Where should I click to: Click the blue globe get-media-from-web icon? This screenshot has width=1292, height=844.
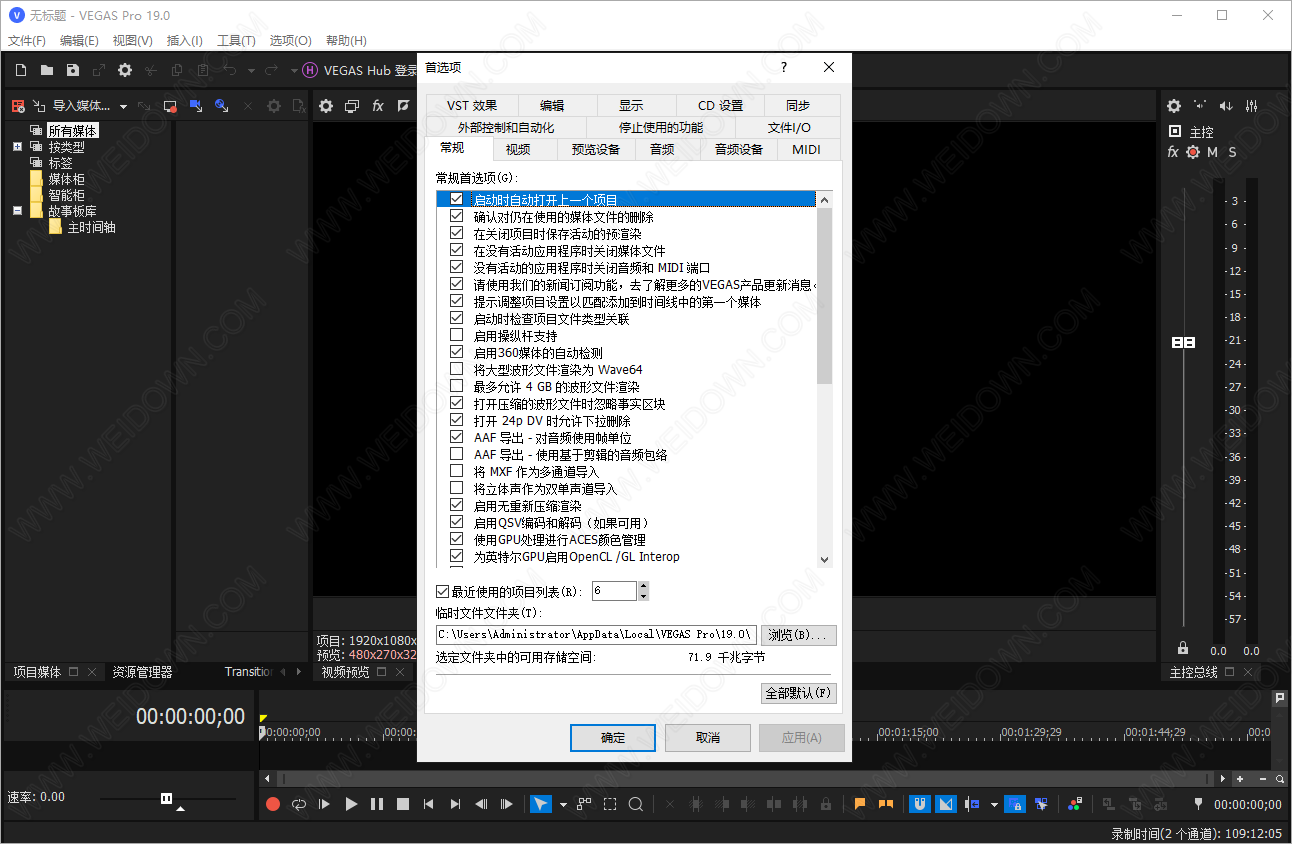tap(222, 106)
